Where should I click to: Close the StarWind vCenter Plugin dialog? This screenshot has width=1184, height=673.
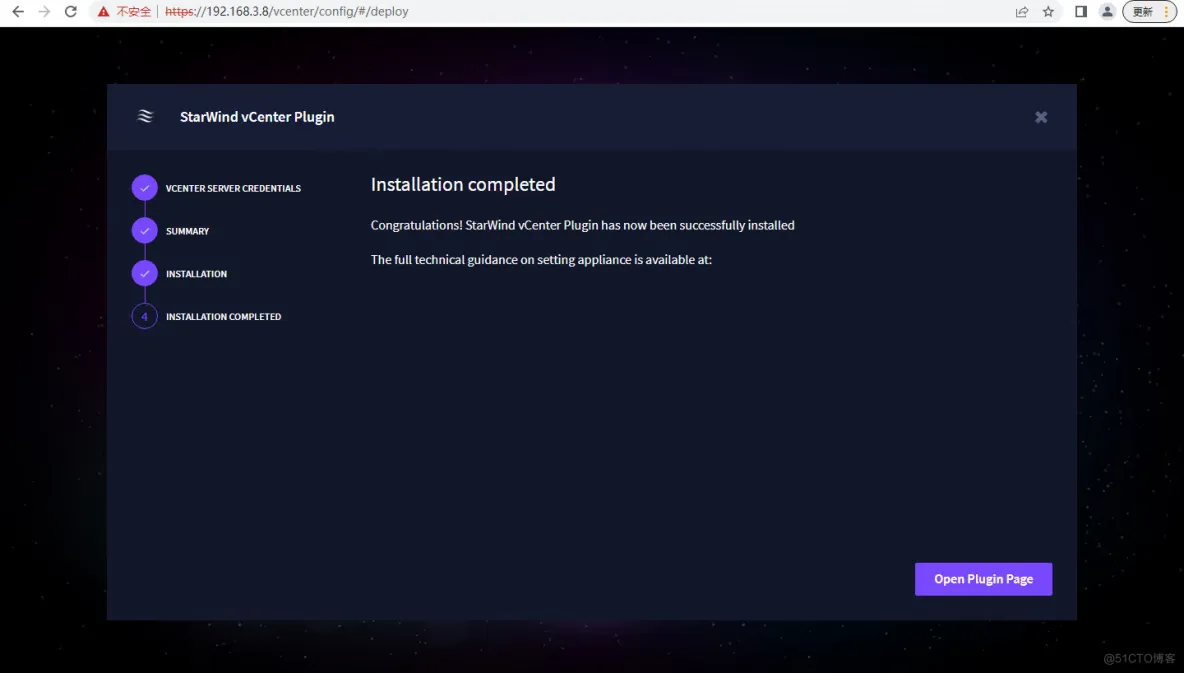1041,117
